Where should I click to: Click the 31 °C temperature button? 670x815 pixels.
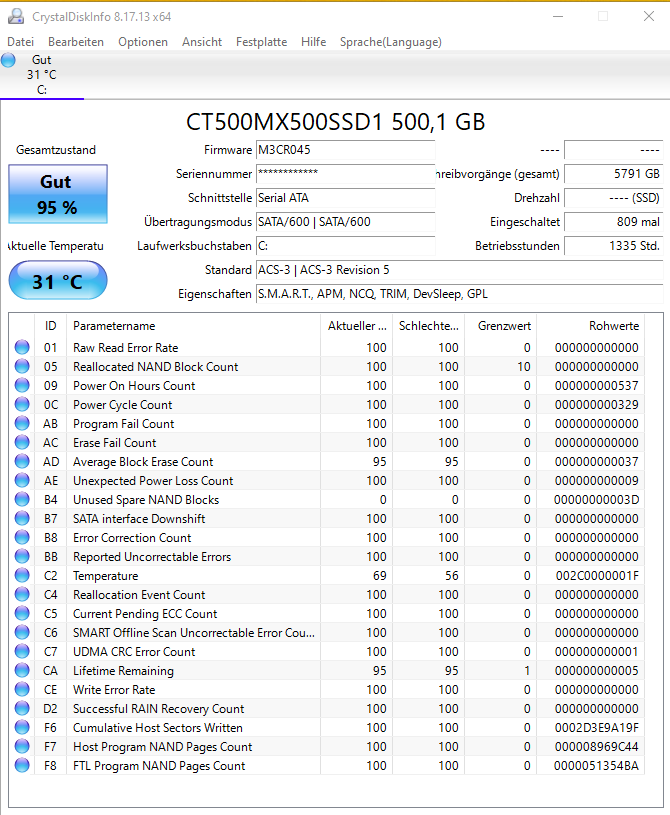coord(58,281)
